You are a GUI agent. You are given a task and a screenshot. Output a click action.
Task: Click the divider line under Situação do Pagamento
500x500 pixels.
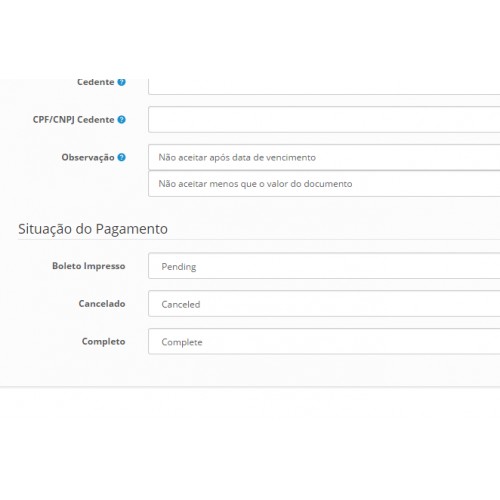click(259, 239)
